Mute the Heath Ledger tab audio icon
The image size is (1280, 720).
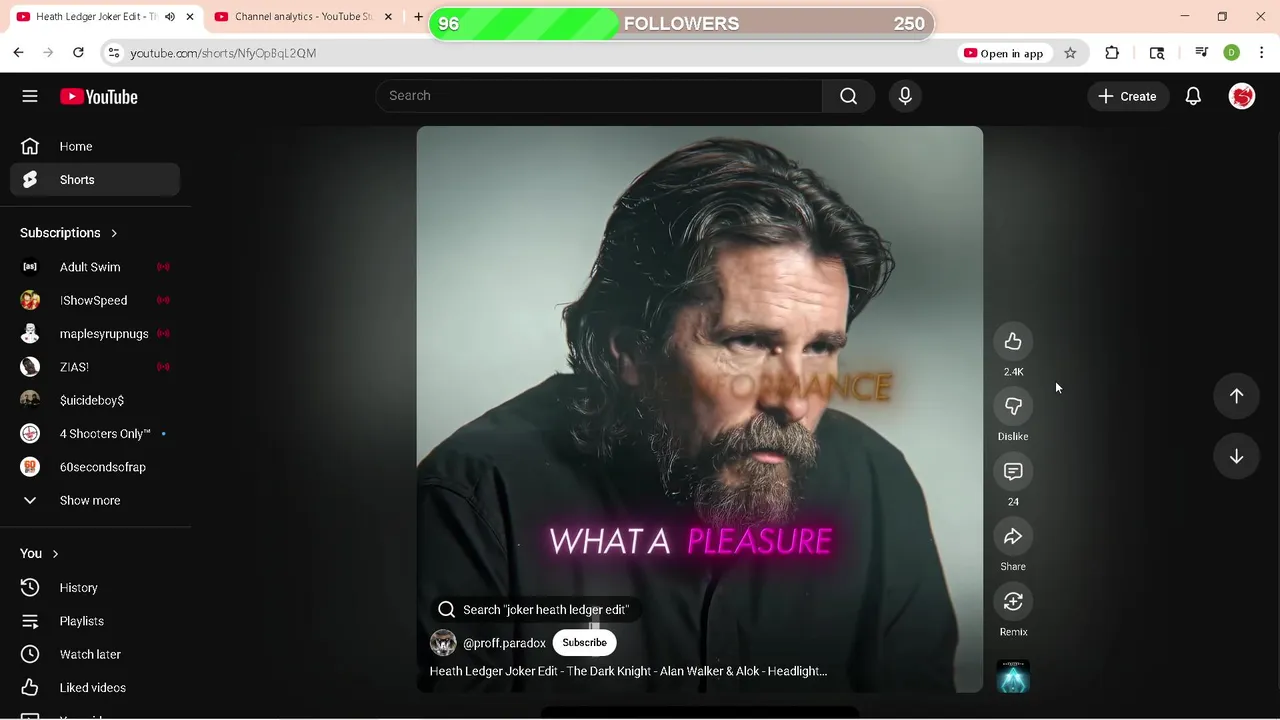pos(169,17)
